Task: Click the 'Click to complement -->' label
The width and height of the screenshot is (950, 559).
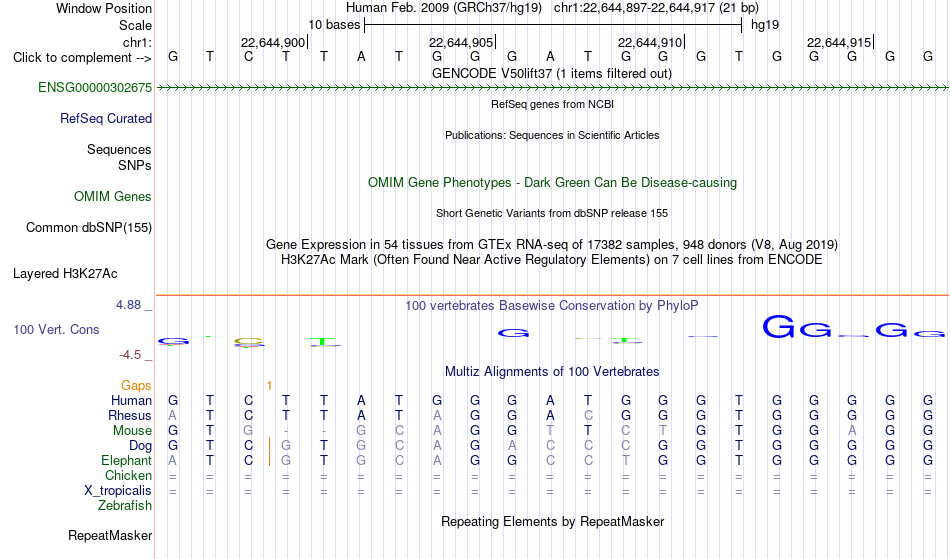Action: tap(82, 58)
